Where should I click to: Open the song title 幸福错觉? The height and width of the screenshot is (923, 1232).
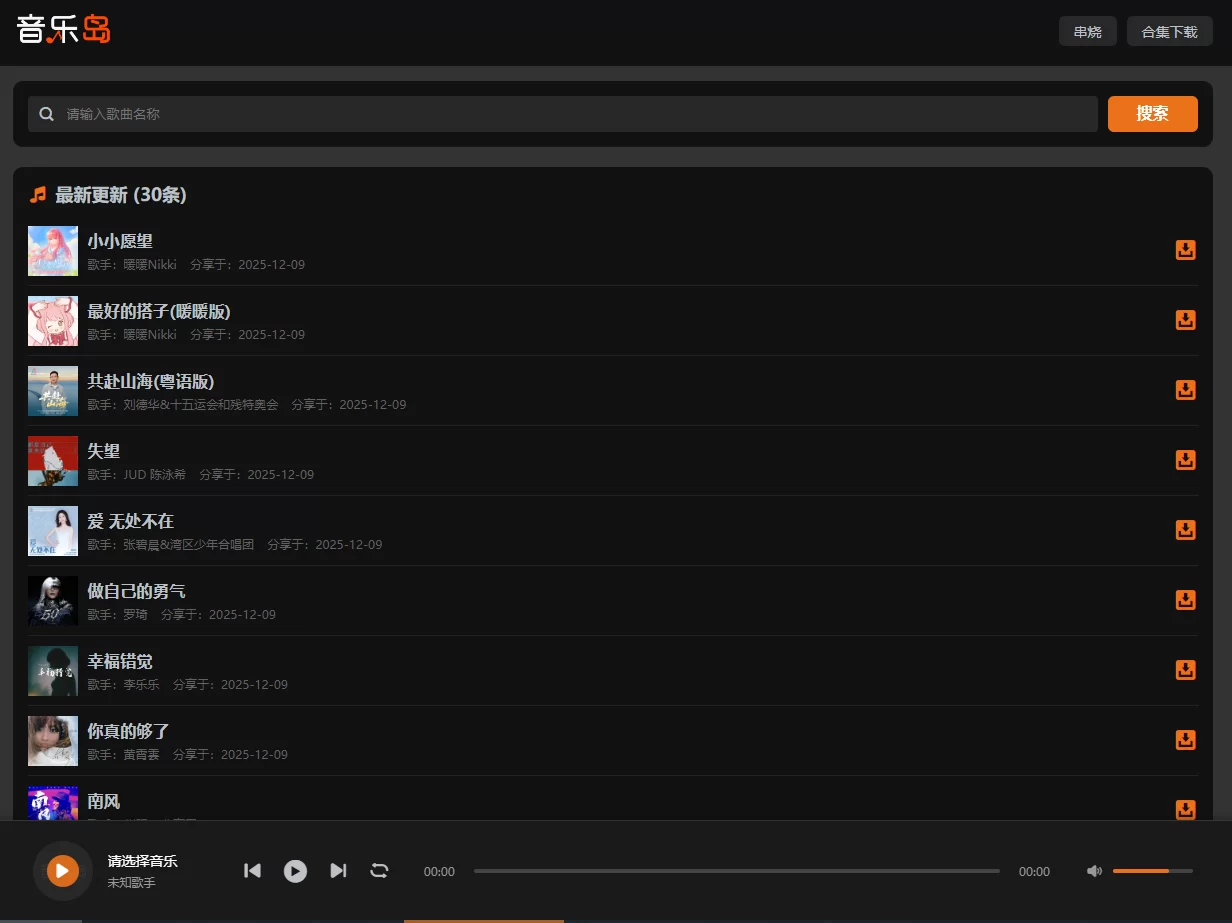tap(120, 661)
